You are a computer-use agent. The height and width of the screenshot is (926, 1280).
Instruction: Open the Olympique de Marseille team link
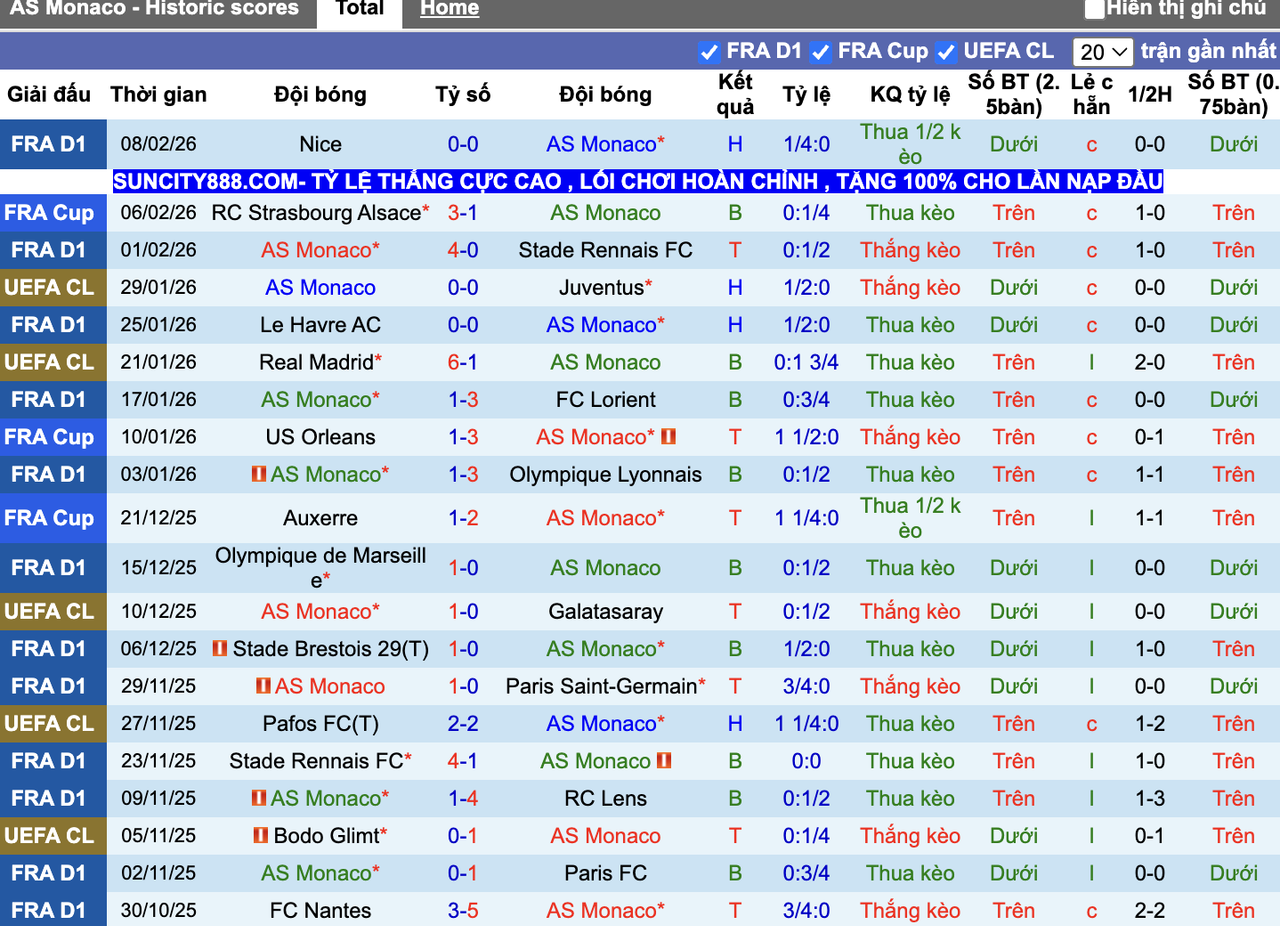pos(320,567)
